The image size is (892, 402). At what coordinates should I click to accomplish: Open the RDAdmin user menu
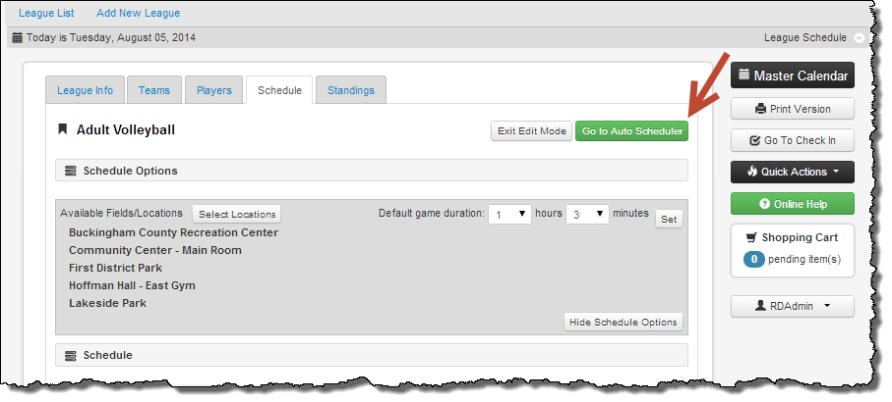tap(792, 306)
